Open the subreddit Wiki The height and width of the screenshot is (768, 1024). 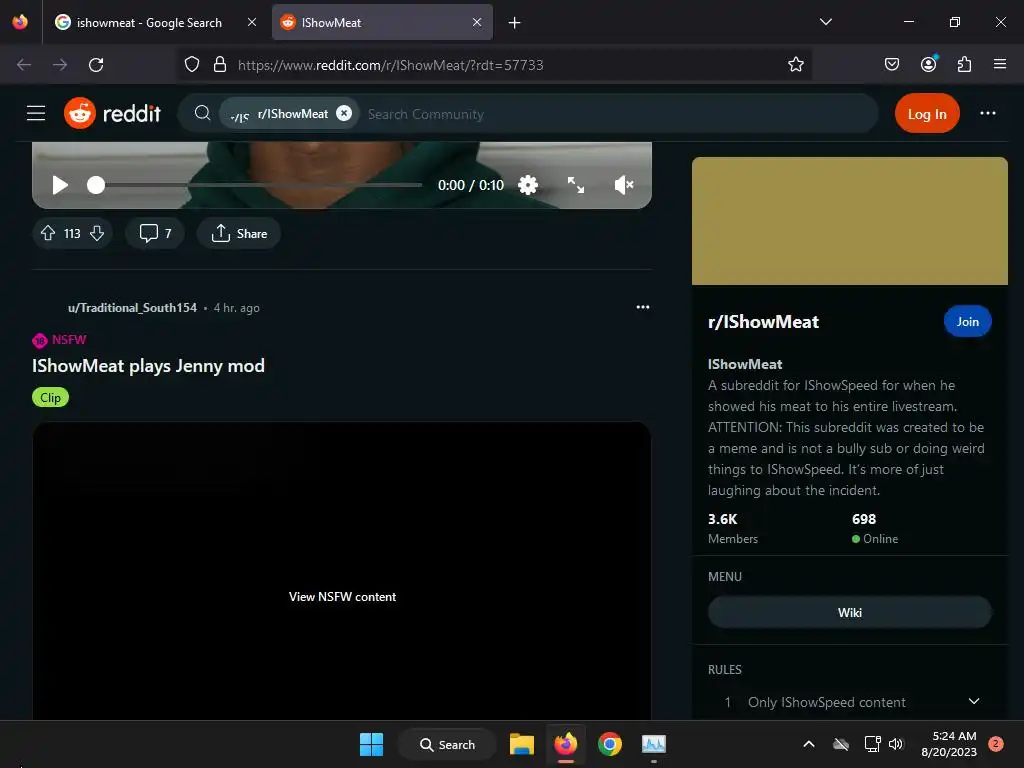pos(850,613)
